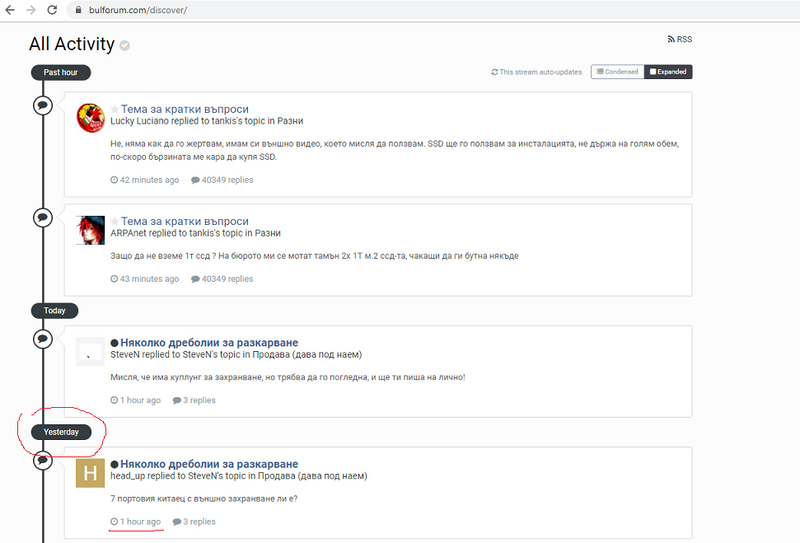Image resolution: width=800 pixels, height=543 pixels.
Task: Click 'This stream auto-updates' label
Action: point(540,72)
